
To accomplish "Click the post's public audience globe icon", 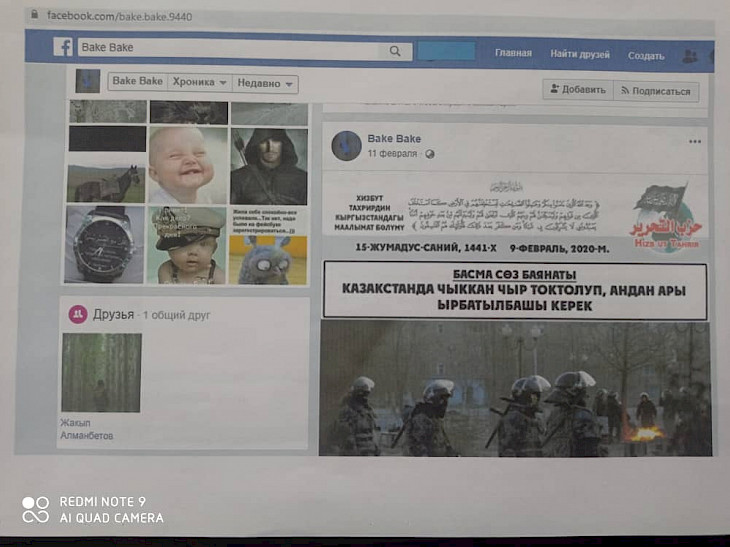I will pos(430,154).
